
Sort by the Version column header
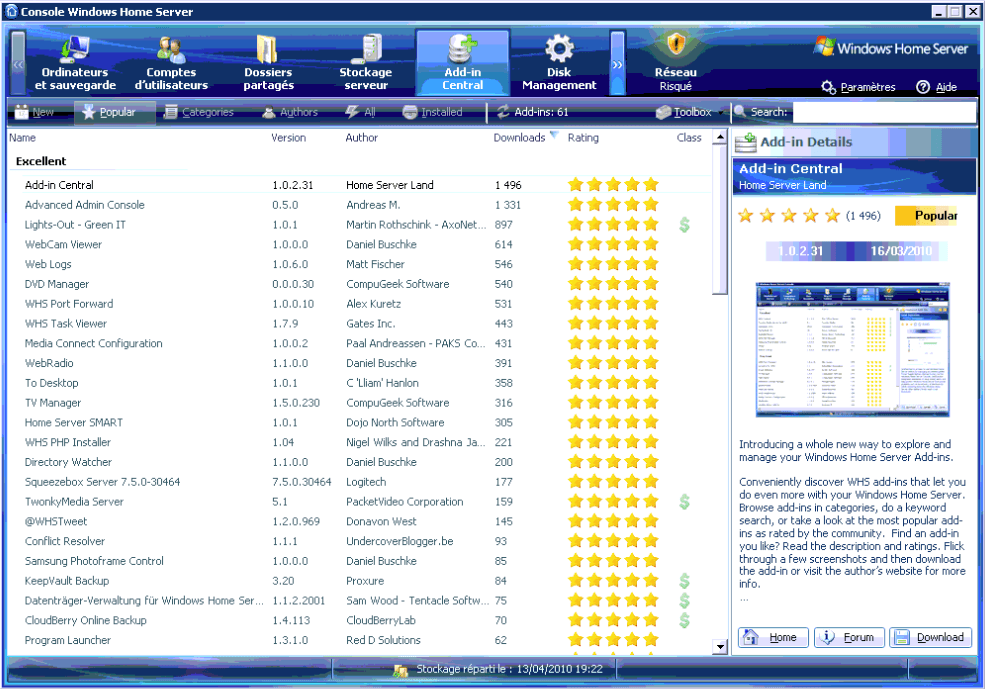(x=288, y=138)
